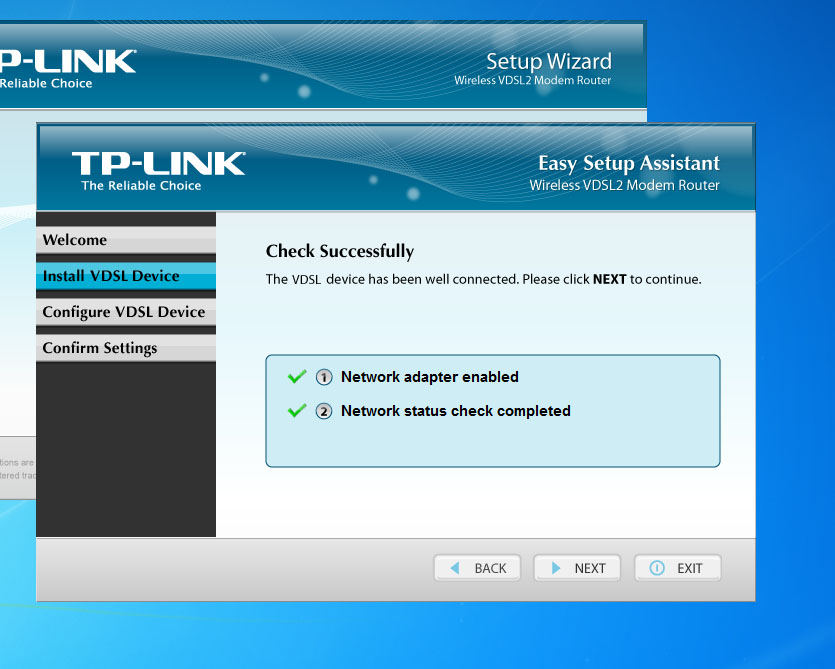Click the "Network status check completed" status line

pyautogui.click(x=455, y=411)
